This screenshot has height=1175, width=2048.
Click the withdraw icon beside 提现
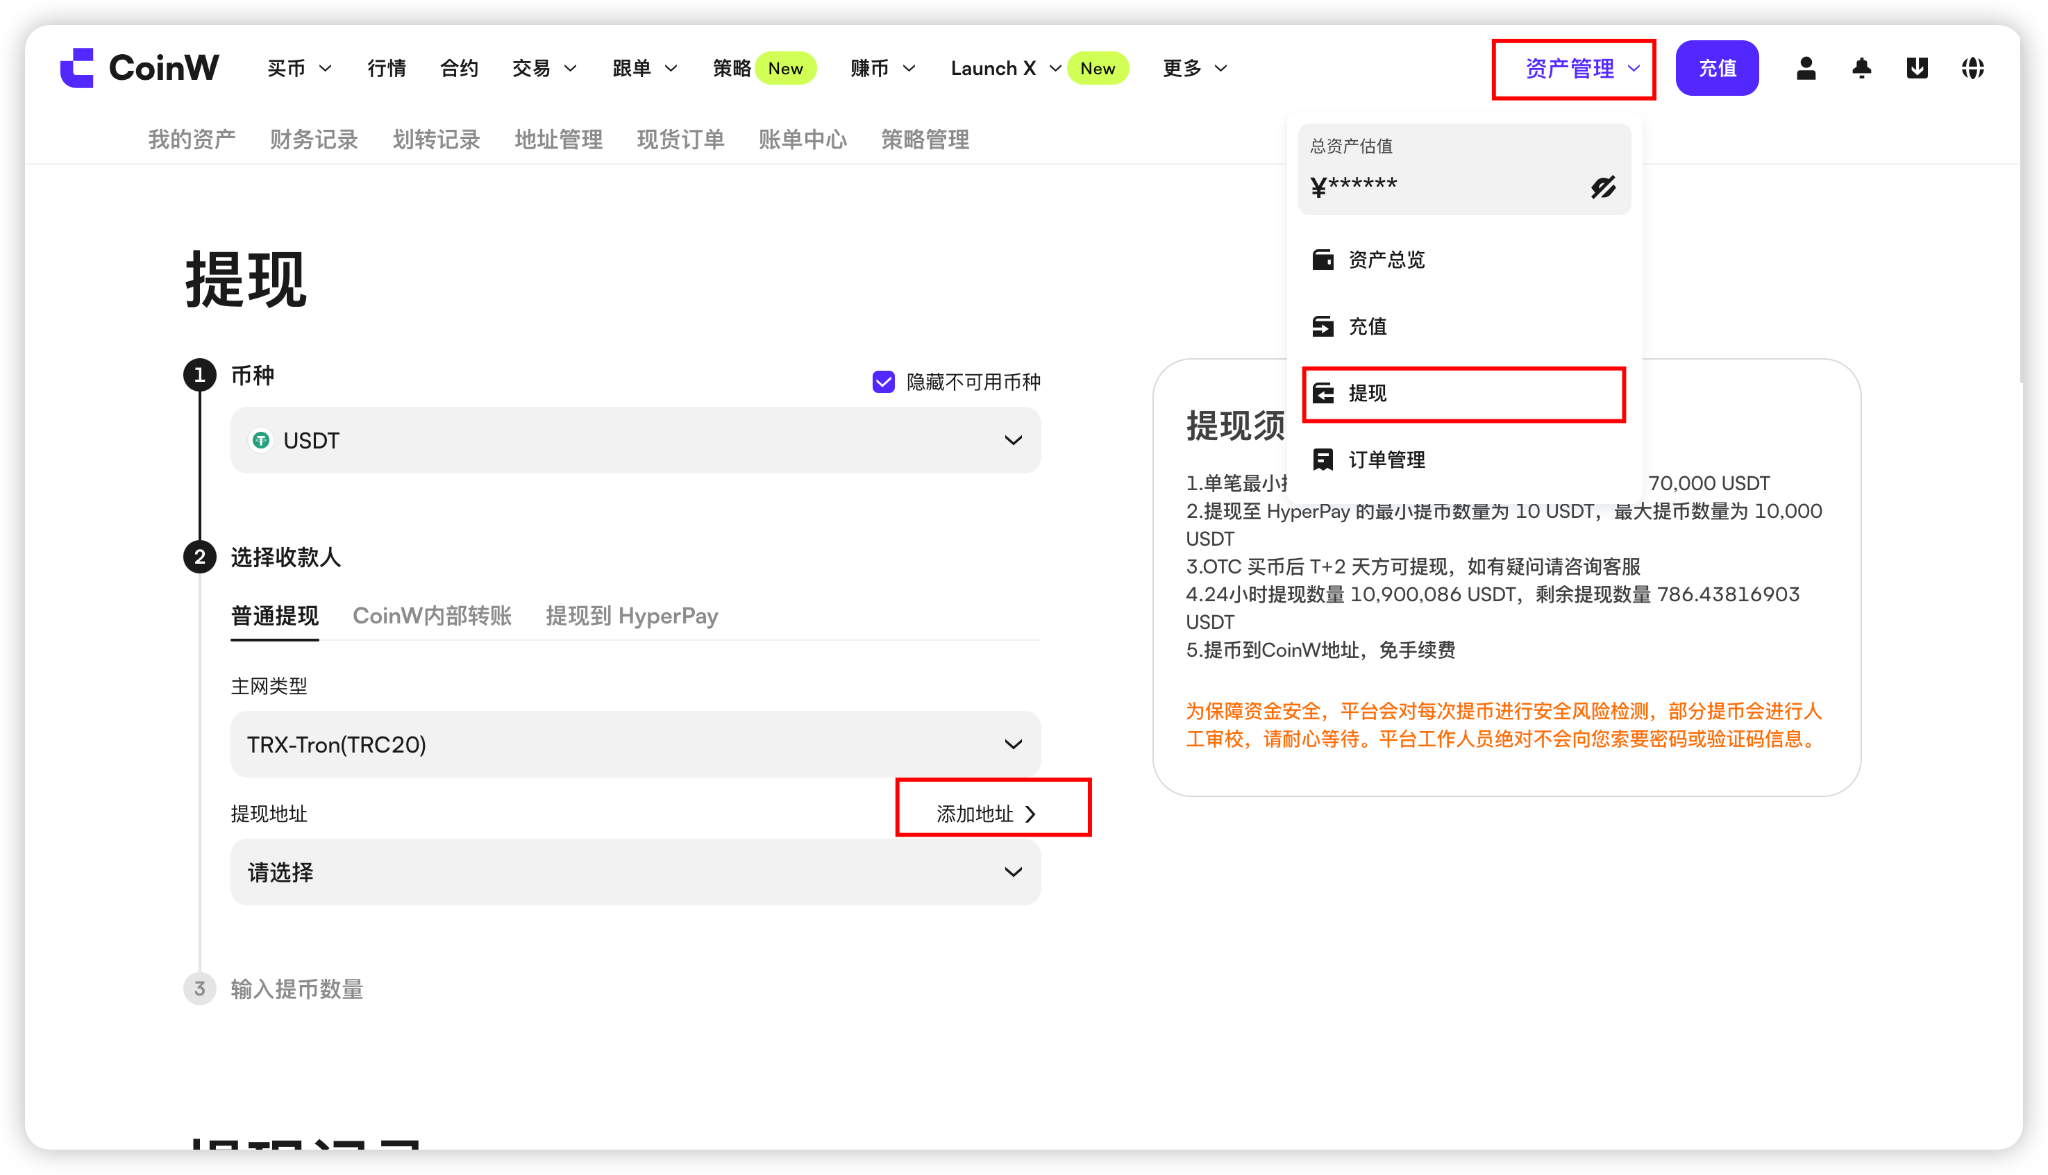coord(1323,393)
